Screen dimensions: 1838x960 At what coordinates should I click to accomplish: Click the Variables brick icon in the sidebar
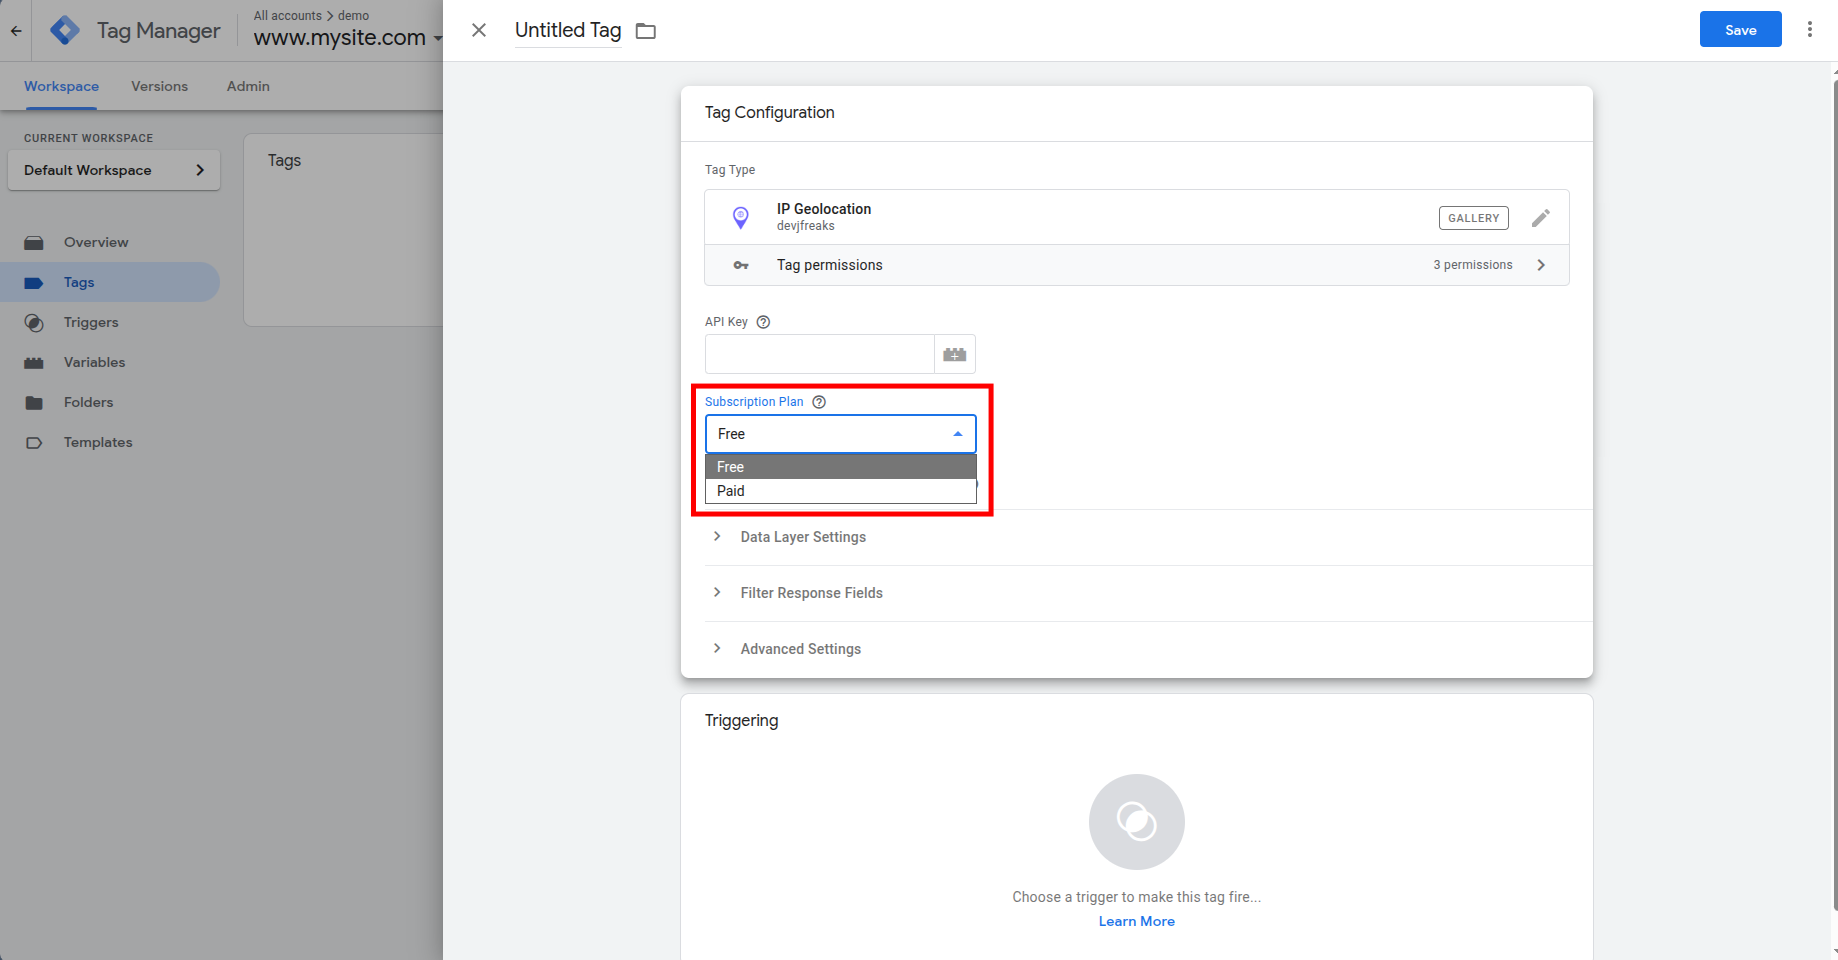34,363
